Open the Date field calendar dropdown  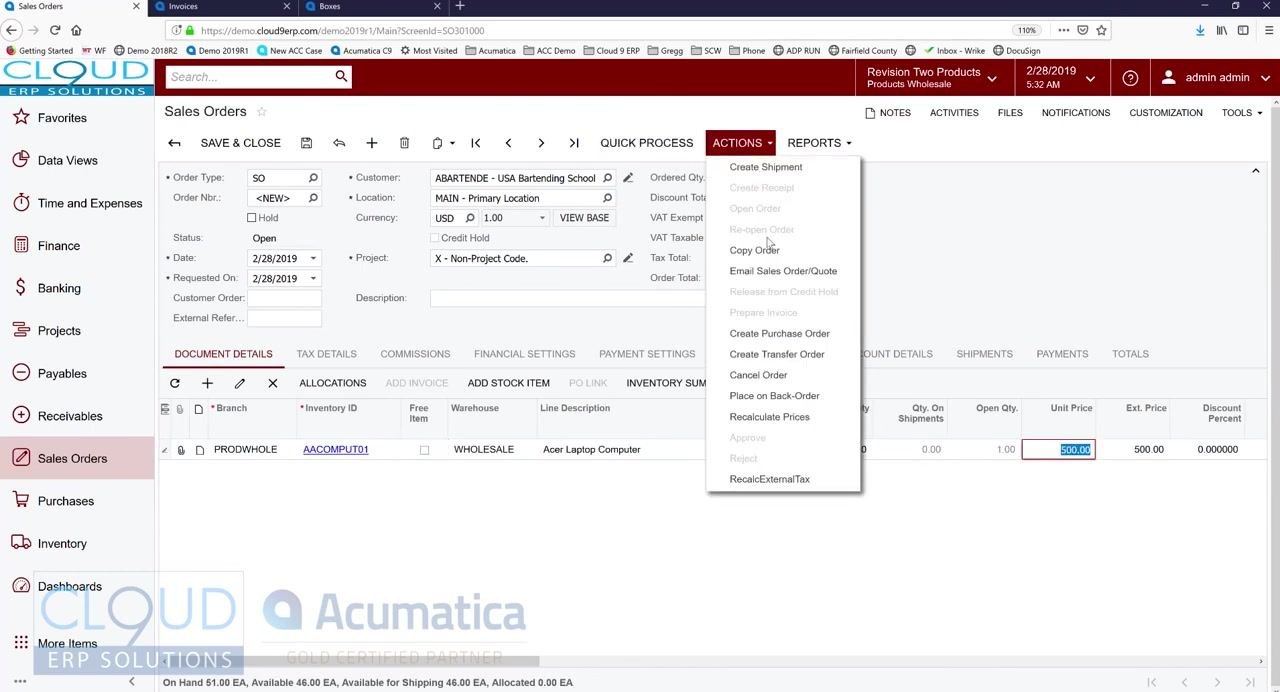(x=313, y=258)
